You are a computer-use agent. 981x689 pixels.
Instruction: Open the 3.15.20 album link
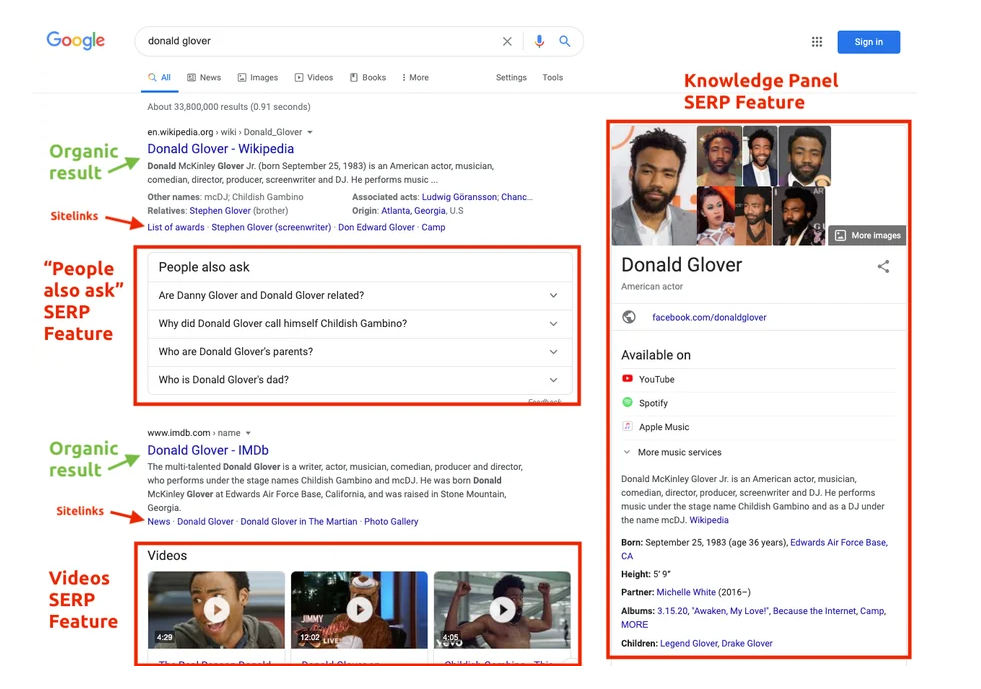coord(673,611)
